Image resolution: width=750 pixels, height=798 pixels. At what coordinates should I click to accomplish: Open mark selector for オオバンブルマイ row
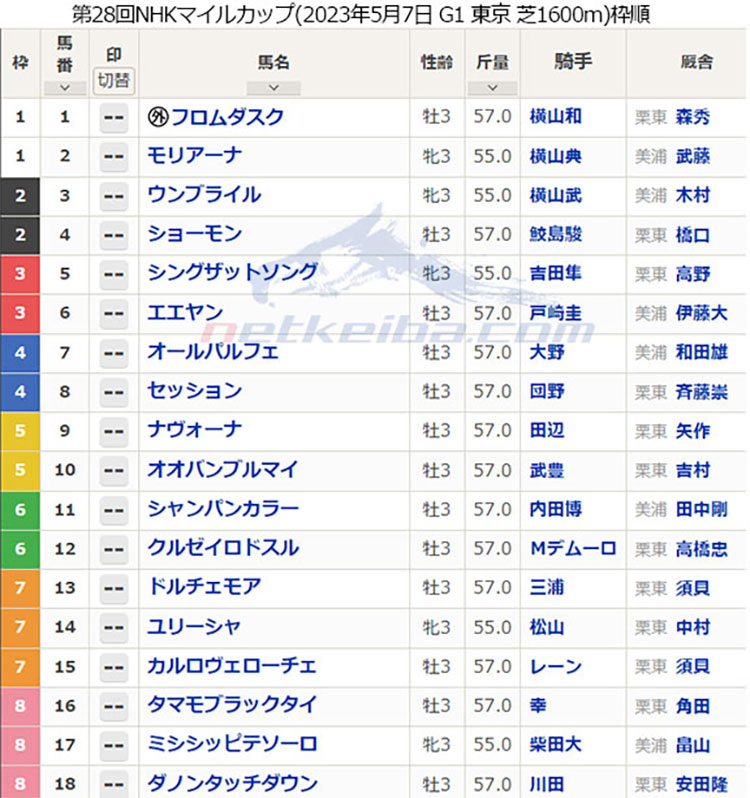113,470
